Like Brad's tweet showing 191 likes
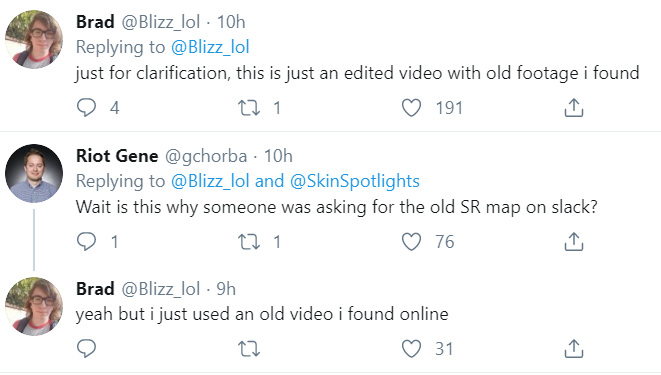The height and width of the screenshot is (375, 661). [411, 108]
